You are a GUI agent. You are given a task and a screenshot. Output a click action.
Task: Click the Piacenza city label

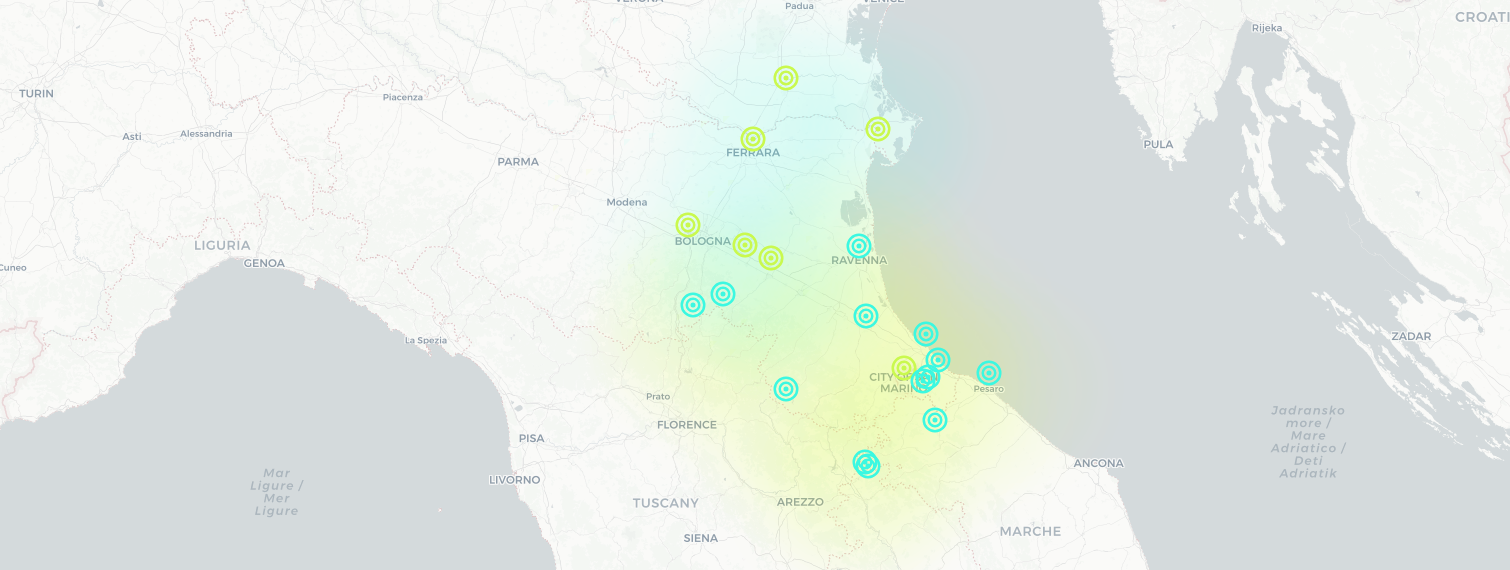(x=403, y=97)
